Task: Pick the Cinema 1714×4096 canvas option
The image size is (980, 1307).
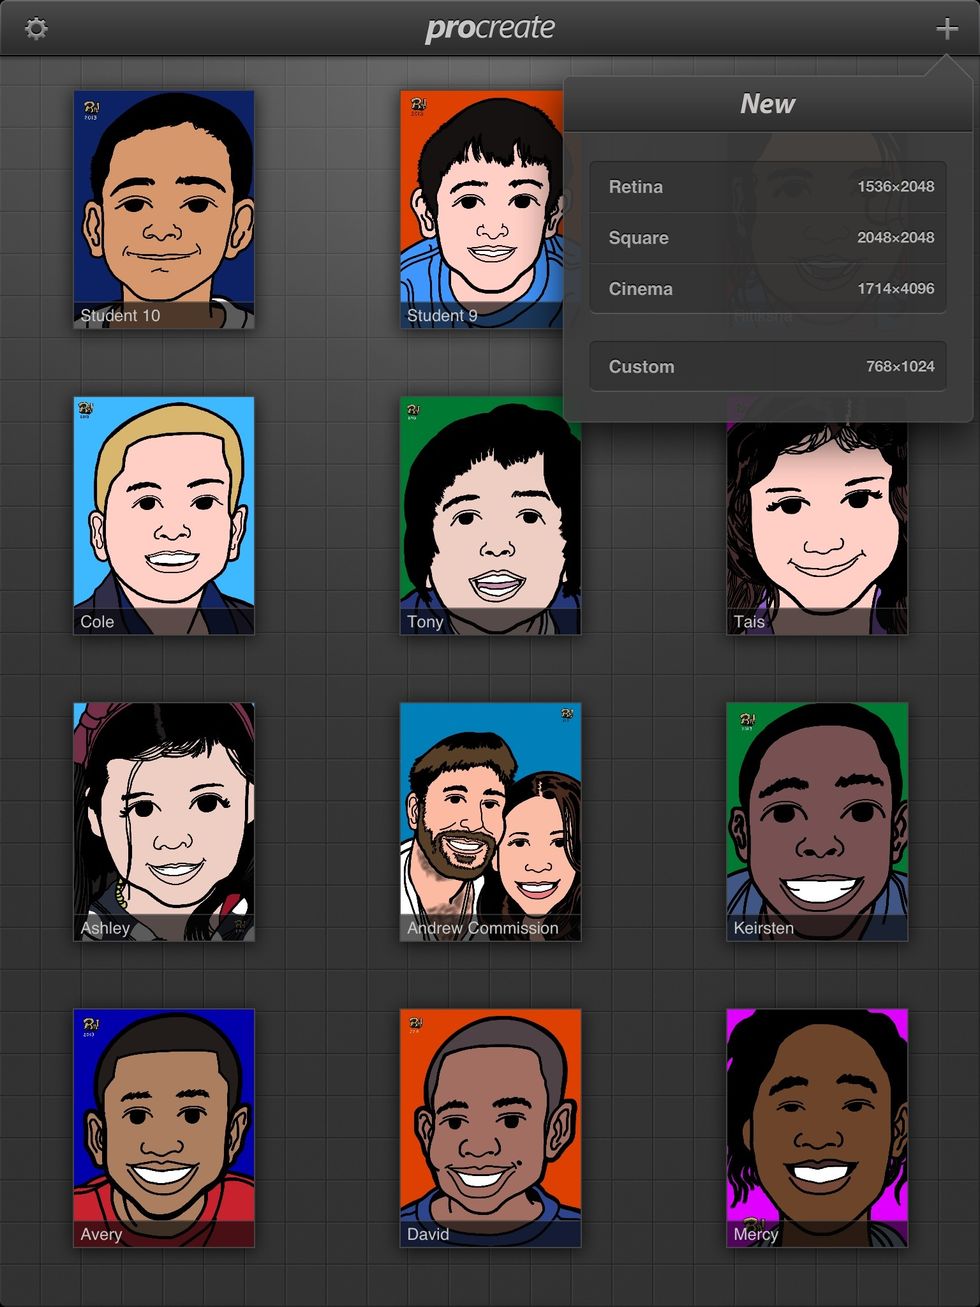Action: point(767,289)
